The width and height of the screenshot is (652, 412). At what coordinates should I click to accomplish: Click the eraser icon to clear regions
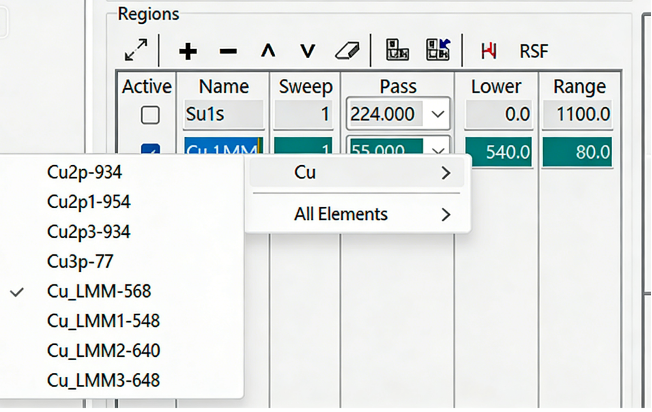347,51
